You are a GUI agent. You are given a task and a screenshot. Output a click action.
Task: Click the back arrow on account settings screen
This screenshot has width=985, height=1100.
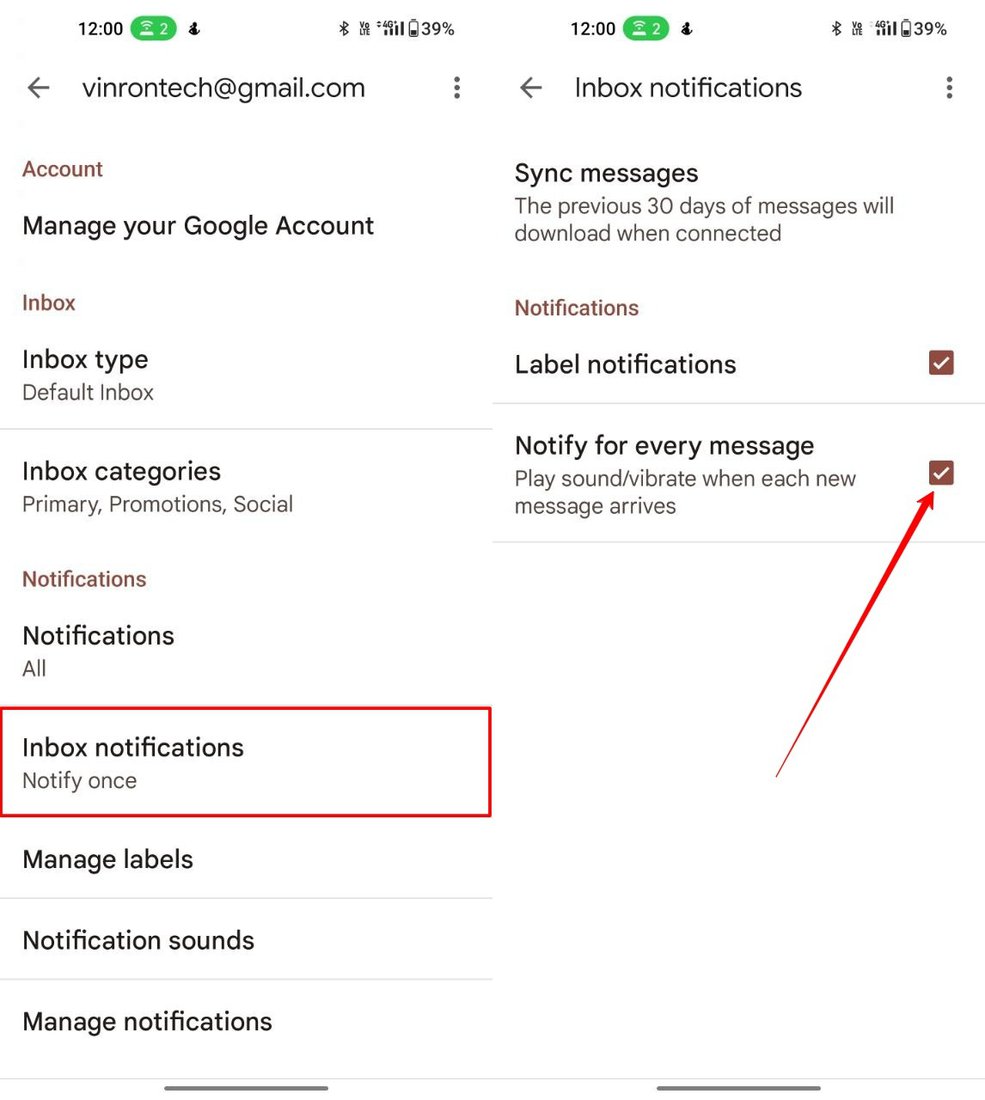pyautogui.click(x=38, y=88)
